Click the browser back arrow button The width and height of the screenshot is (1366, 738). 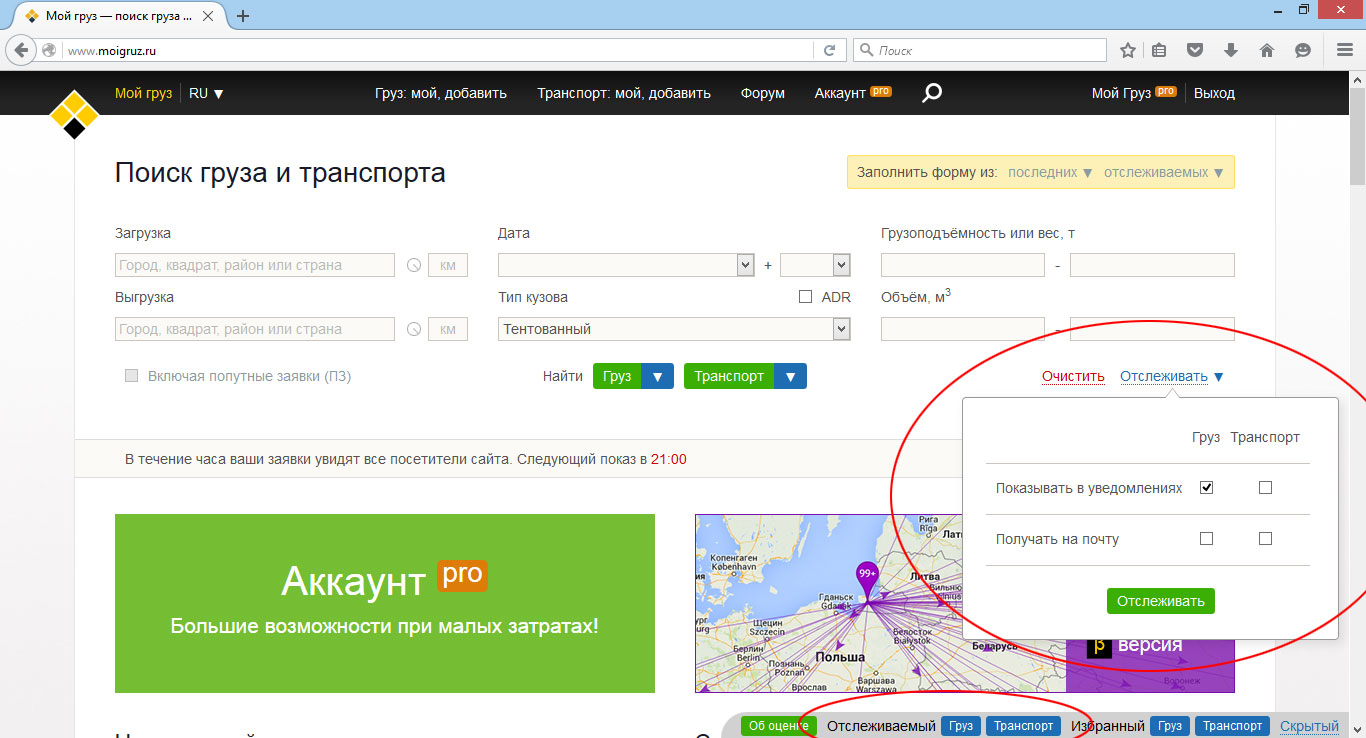click(x=21, y=50)
